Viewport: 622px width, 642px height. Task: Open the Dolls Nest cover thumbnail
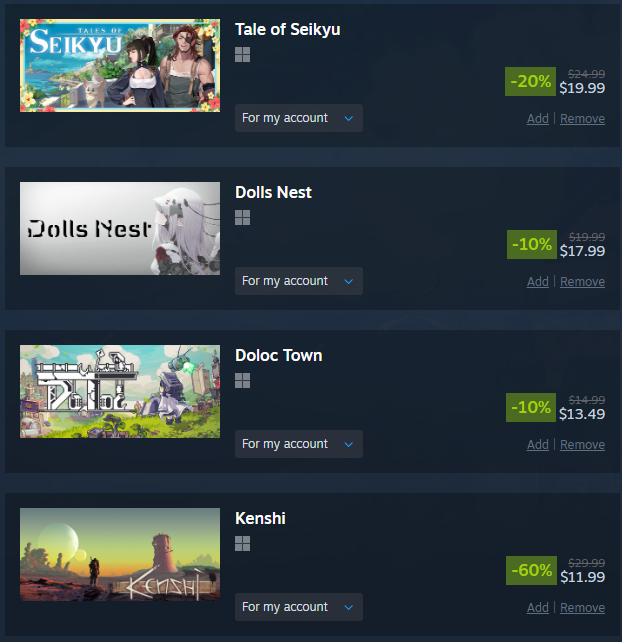(120, 228)
